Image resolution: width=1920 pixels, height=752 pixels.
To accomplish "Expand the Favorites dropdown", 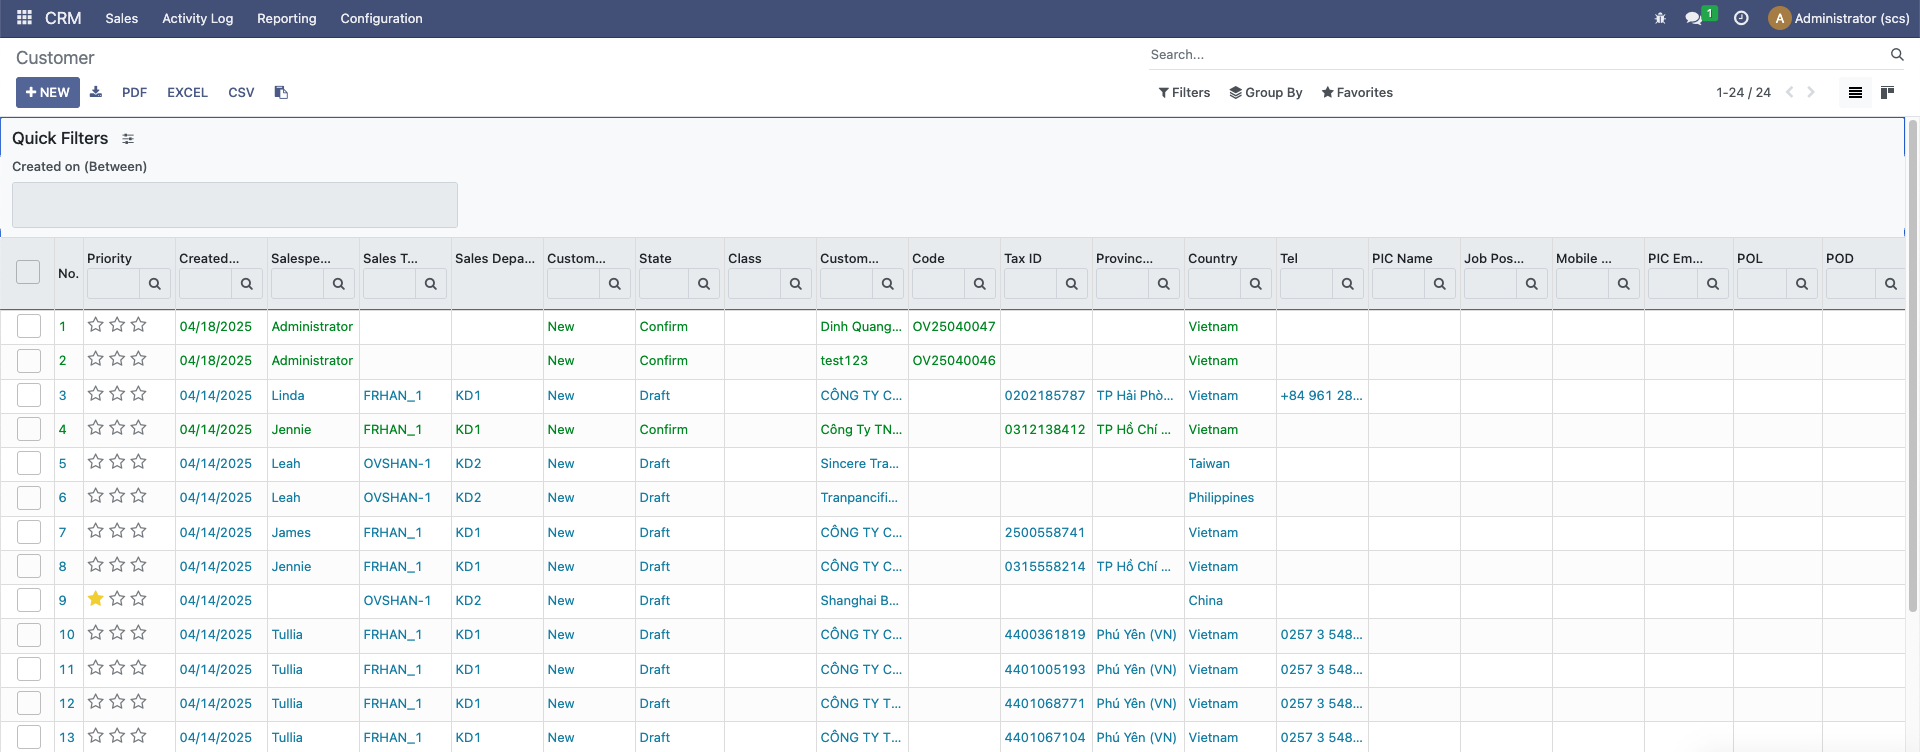I will click(x=1357, y=92).
